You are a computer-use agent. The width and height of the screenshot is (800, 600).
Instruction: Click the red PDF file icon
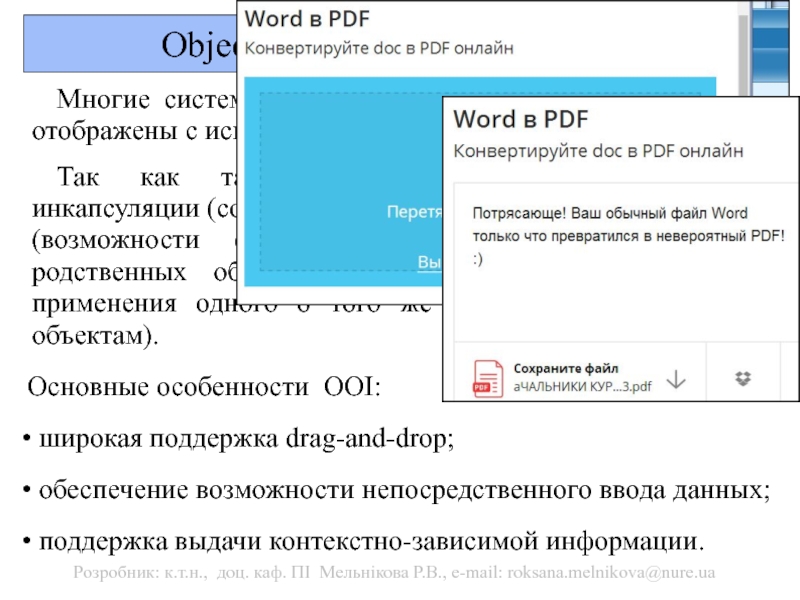(x=488, y=379)
